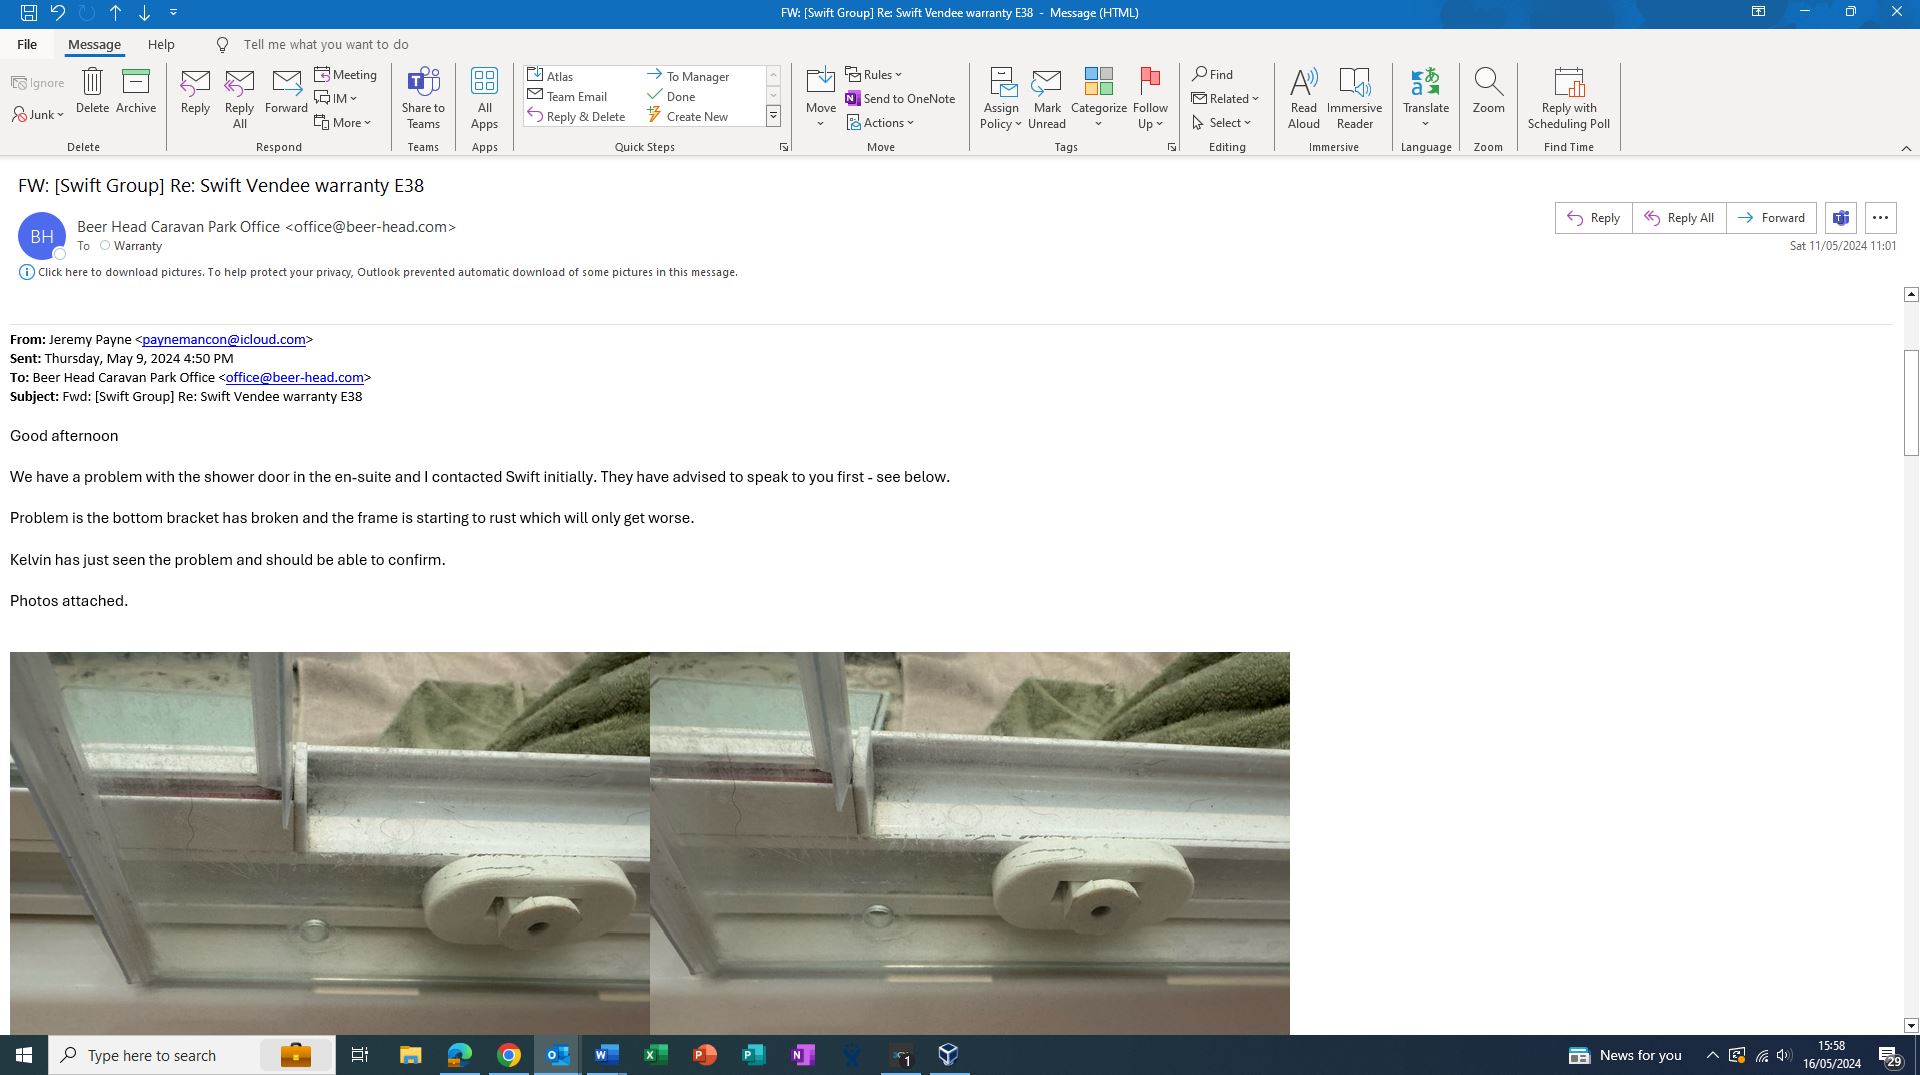
Task: Mark the message as Unread
Action: pos(1046,97)
